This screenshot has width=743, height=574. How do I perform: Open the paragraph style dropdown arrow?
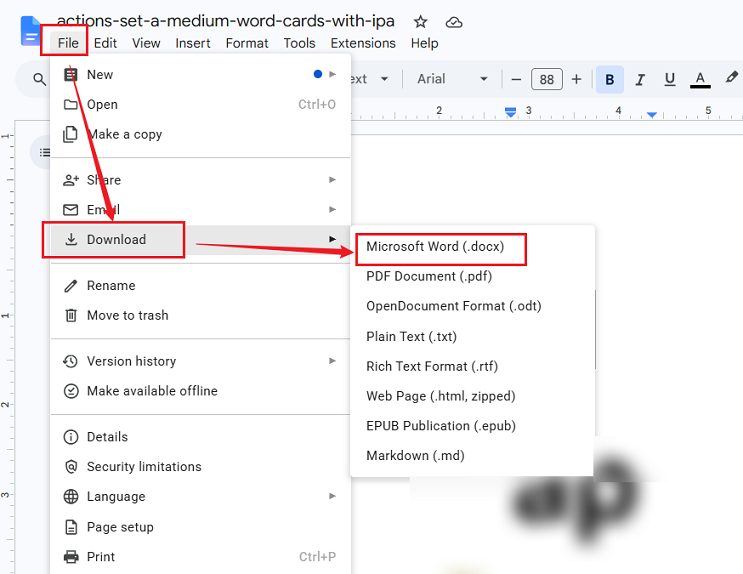pyautogui.click(x=384, y=79)
